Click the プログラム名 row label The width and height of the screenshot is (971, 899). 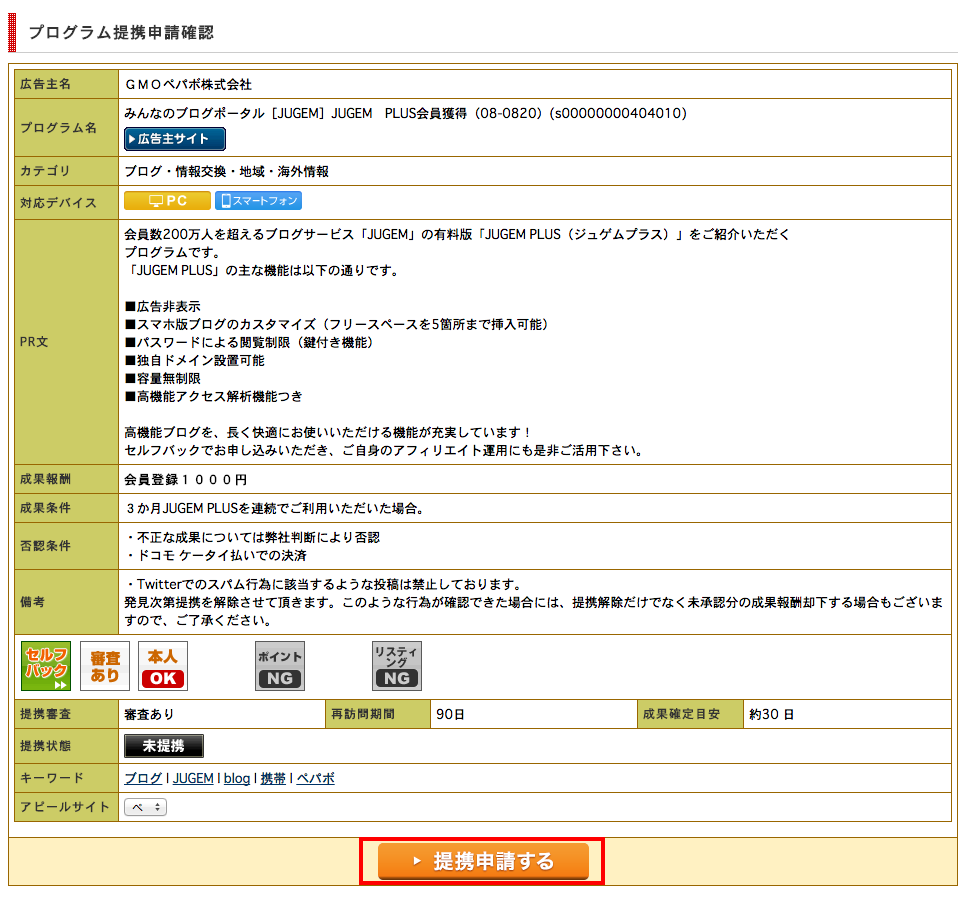[x=58, y=128]
